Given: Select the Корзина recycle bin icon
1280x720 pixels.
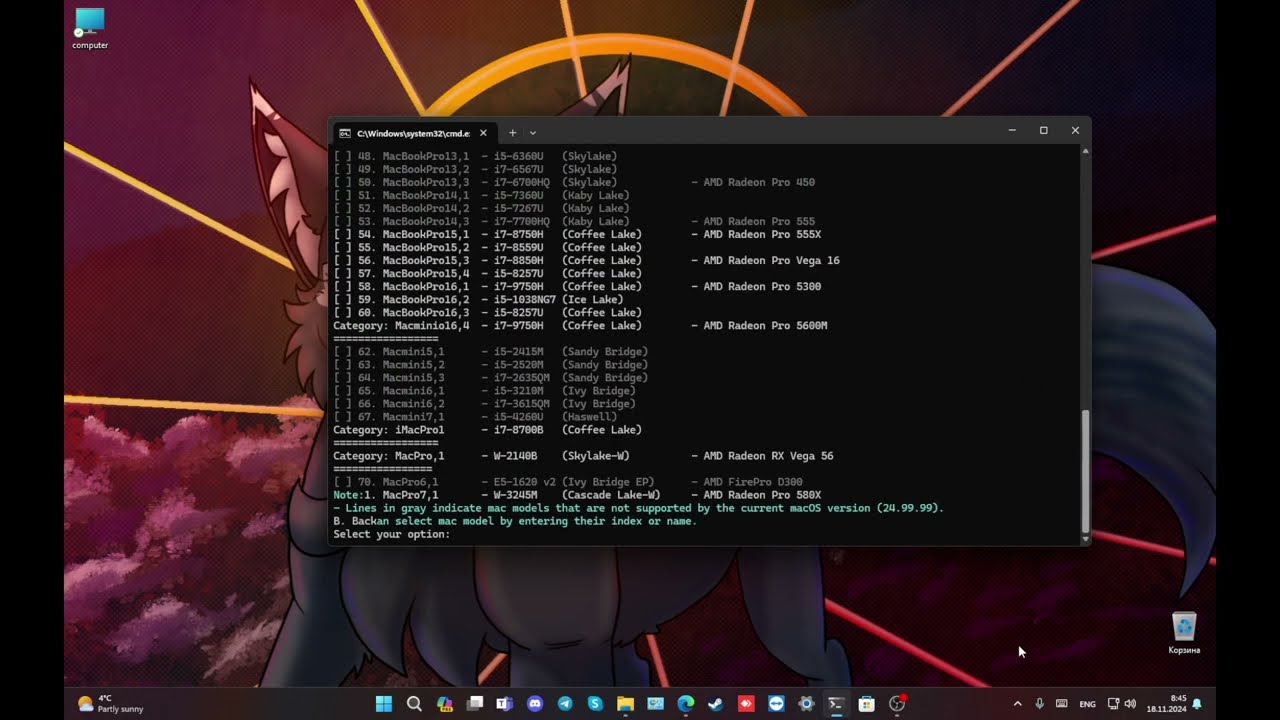Looking at the screenshot, I should click(1184, 633).
